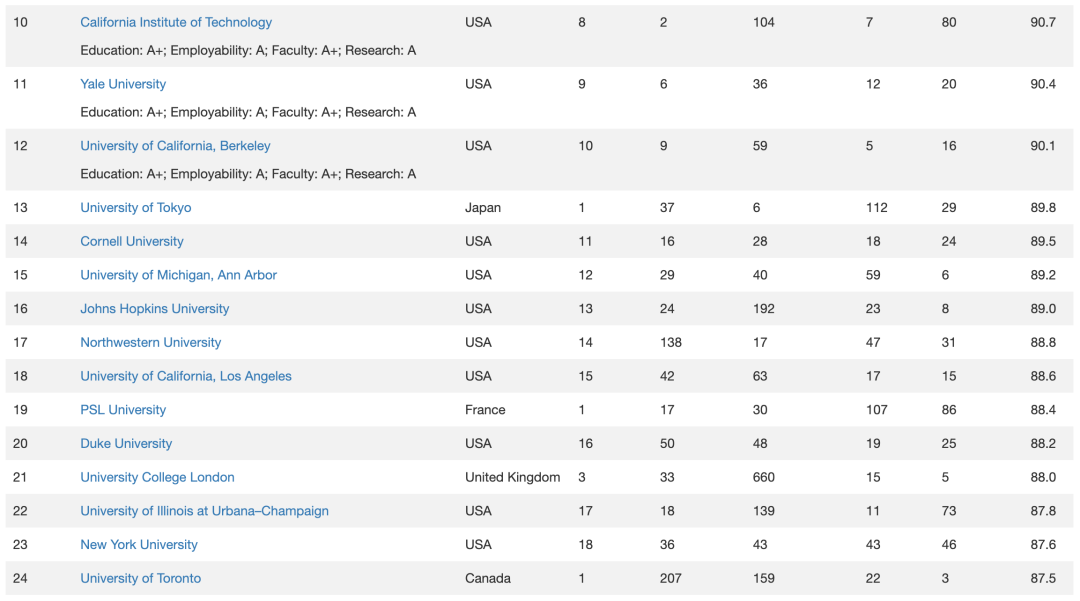Open the New York University link

(138, 545)
